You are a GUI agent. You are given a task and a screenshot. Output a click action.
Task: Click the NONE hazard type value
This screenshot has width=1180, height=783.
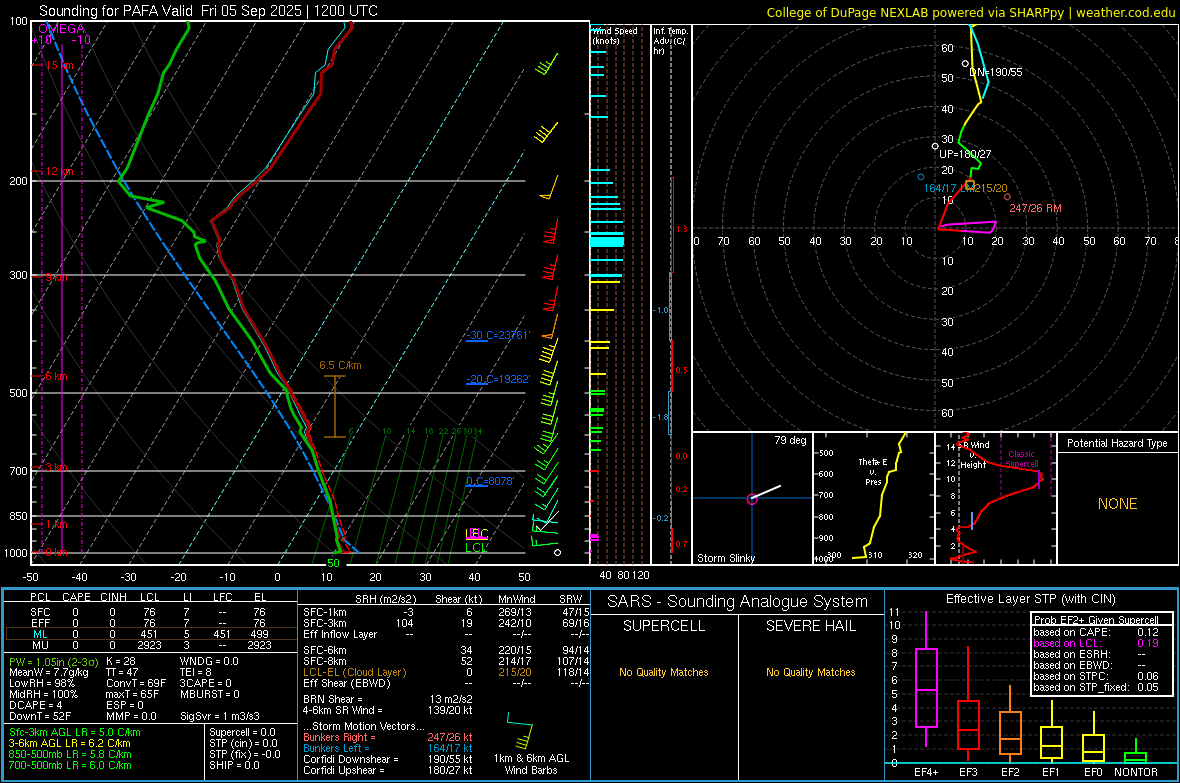(x=1117, y=504)
